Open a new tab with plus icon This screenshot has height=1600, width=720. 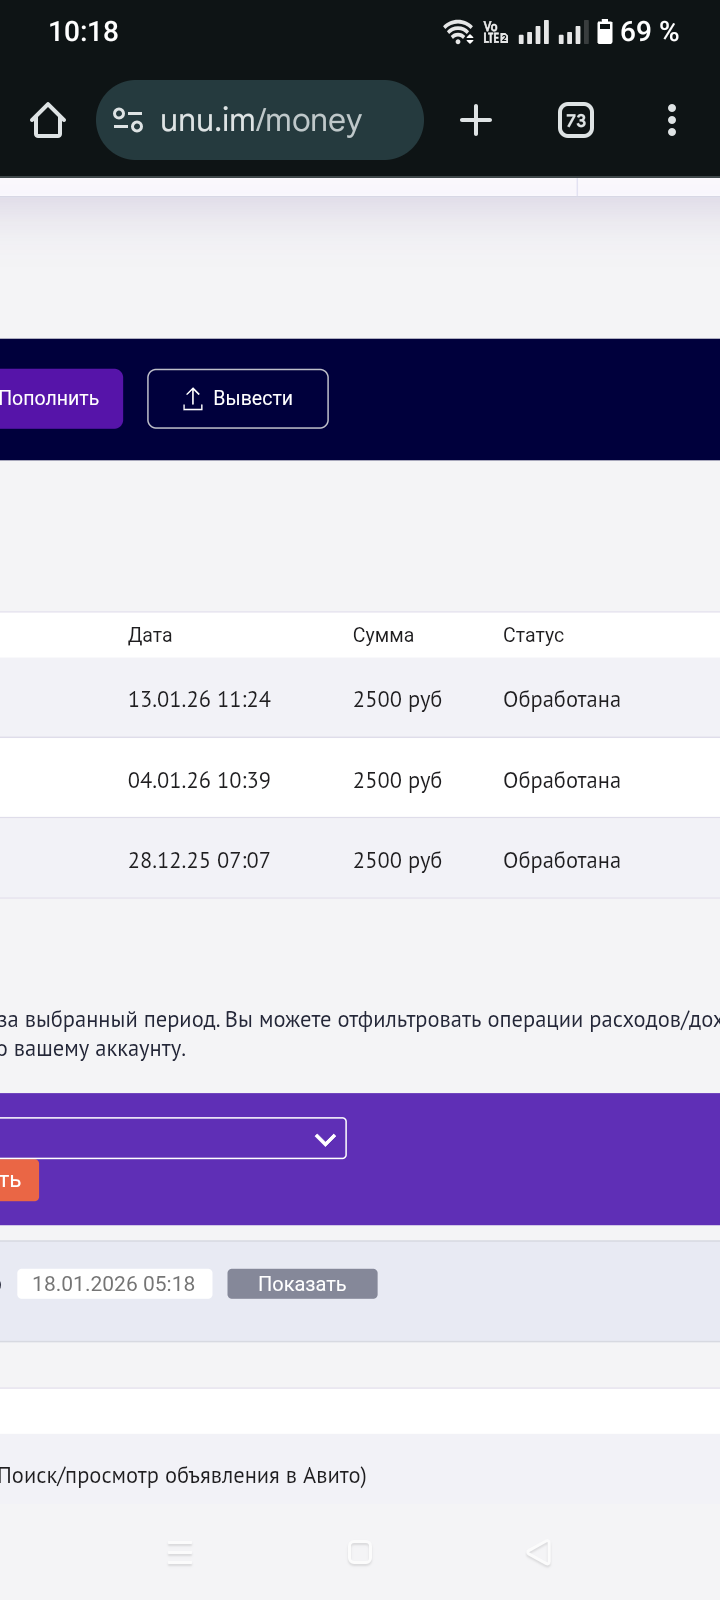[x=476, y=121]
